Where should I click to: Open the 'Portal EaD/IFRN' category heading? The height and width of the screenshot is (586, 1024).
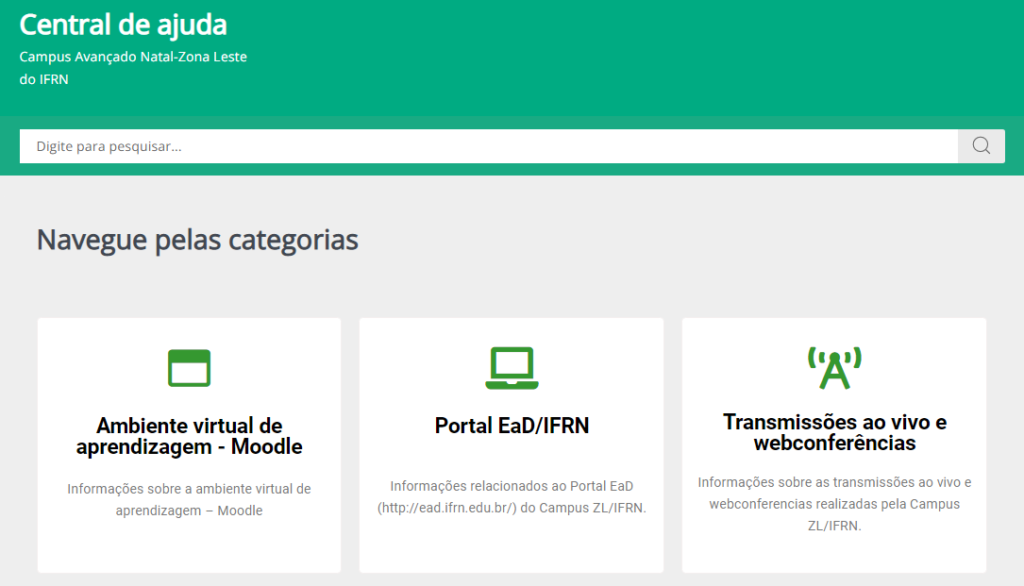[512, 425]
